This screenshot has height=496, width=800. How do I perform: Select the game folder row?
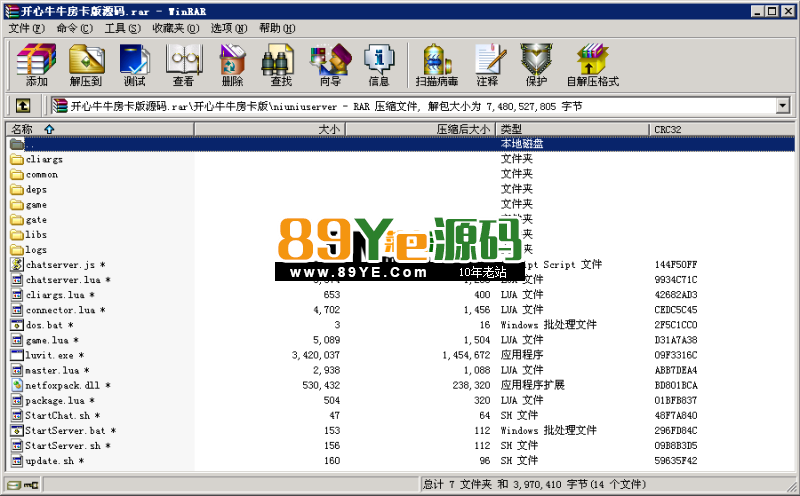click(401, 204)
